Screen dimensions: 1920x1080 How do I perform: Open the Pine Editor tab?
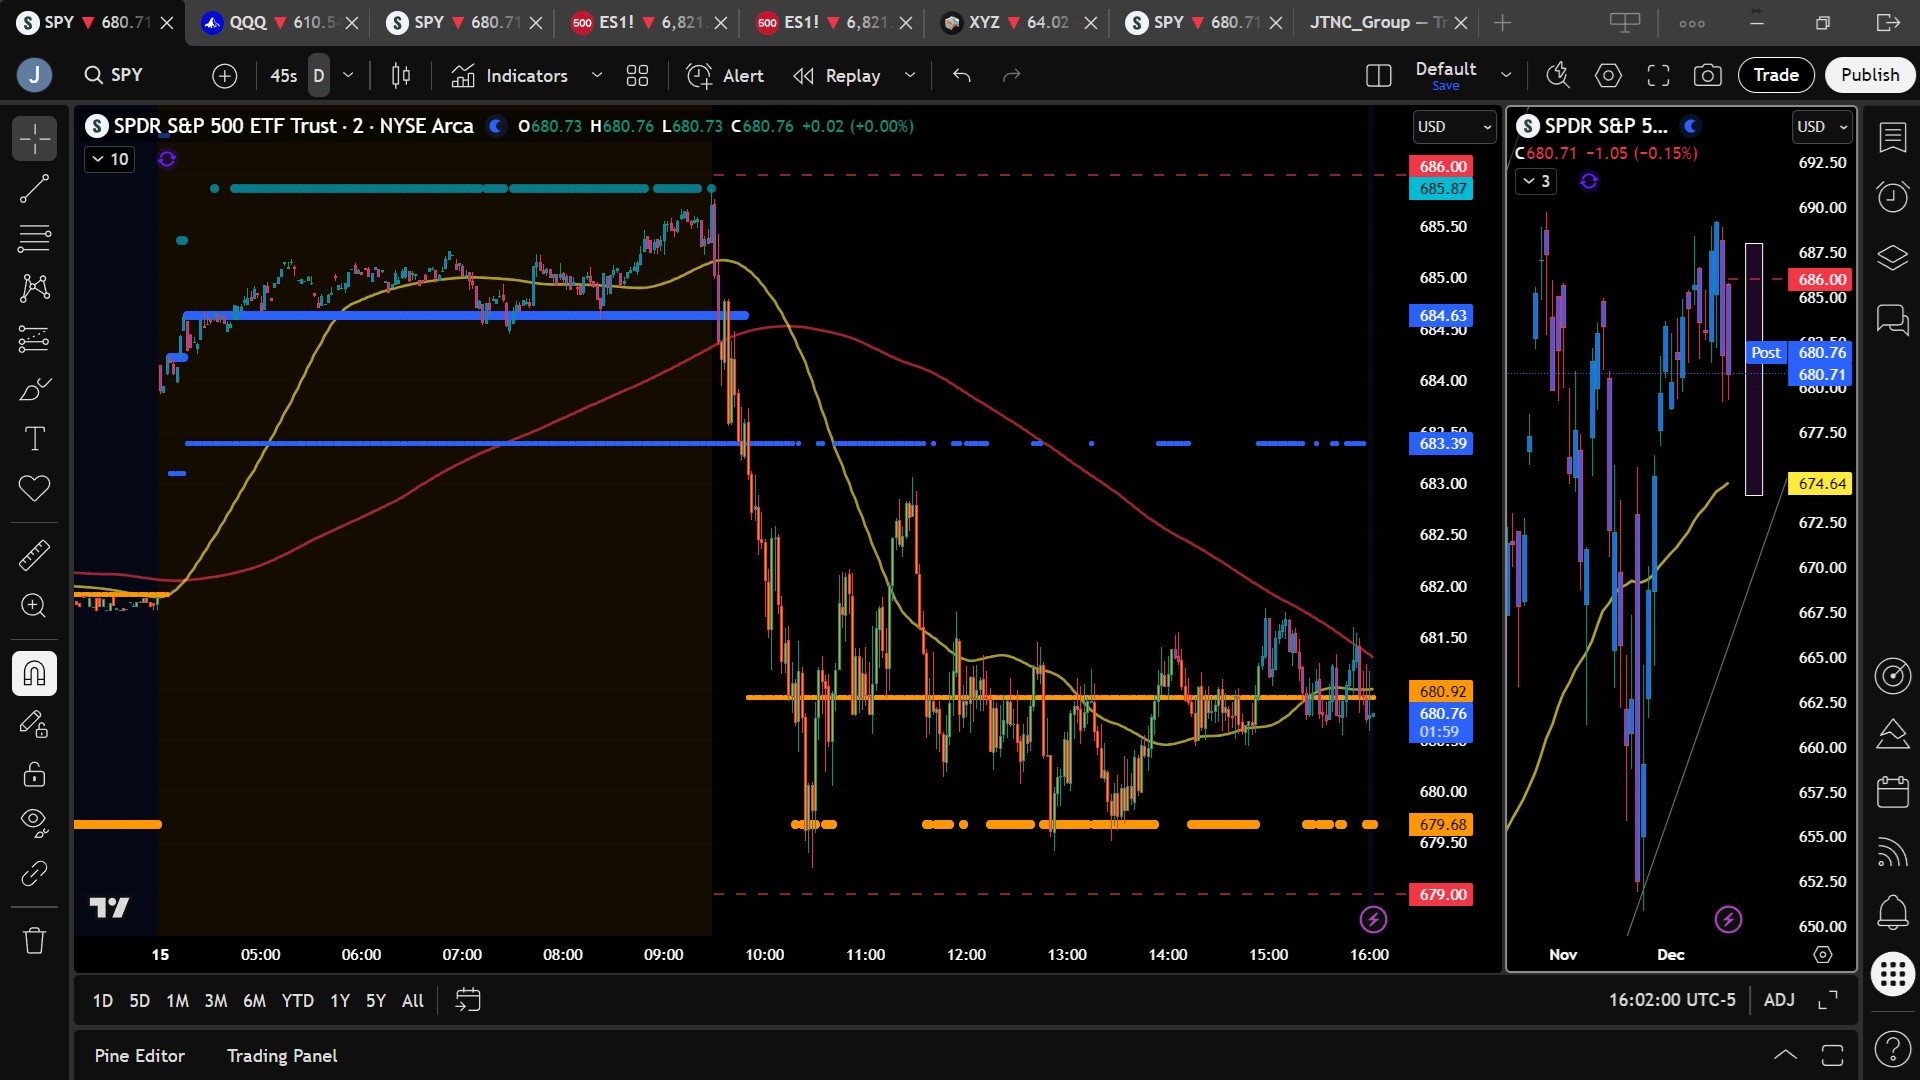coord(139,1056)
